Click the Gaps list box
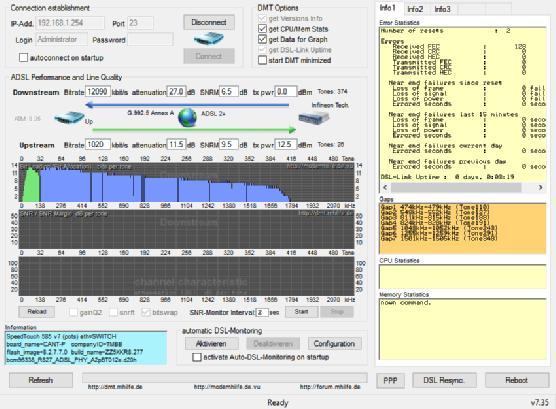 pyautogui.click(x=462, y=228)
